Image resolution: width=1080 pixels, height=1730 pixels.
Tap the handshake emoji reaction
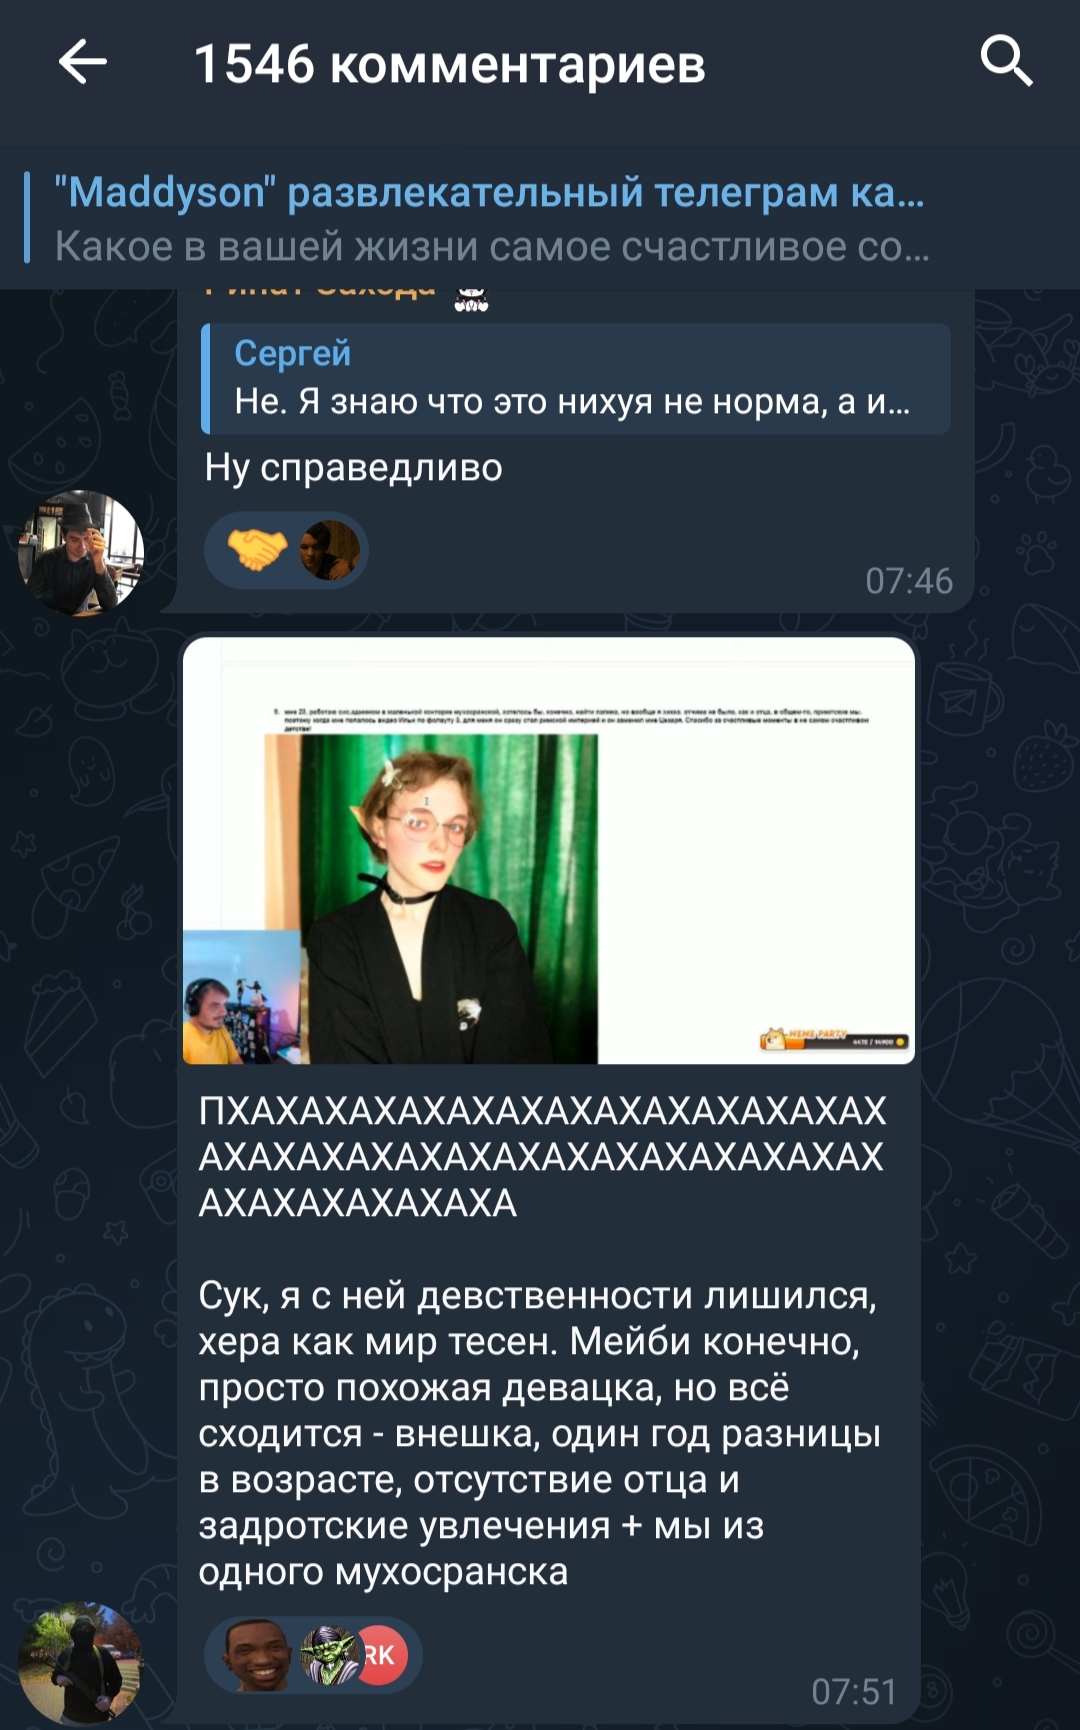pos(257,549)
